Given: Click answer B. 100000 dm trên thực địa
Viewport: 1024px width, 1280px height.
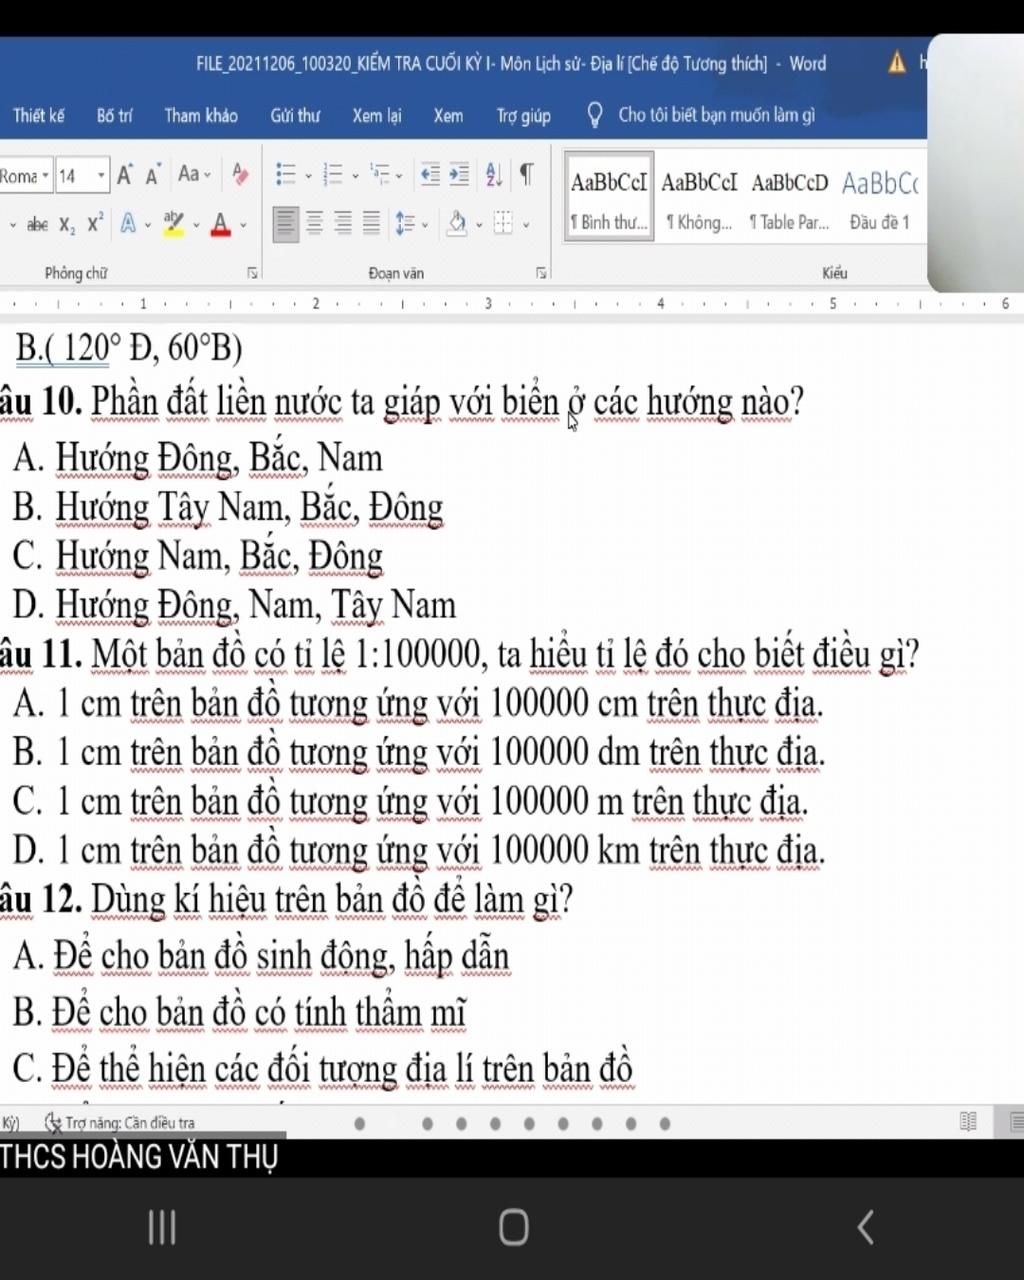Looking at the screenshot, I should coord(419,752).
